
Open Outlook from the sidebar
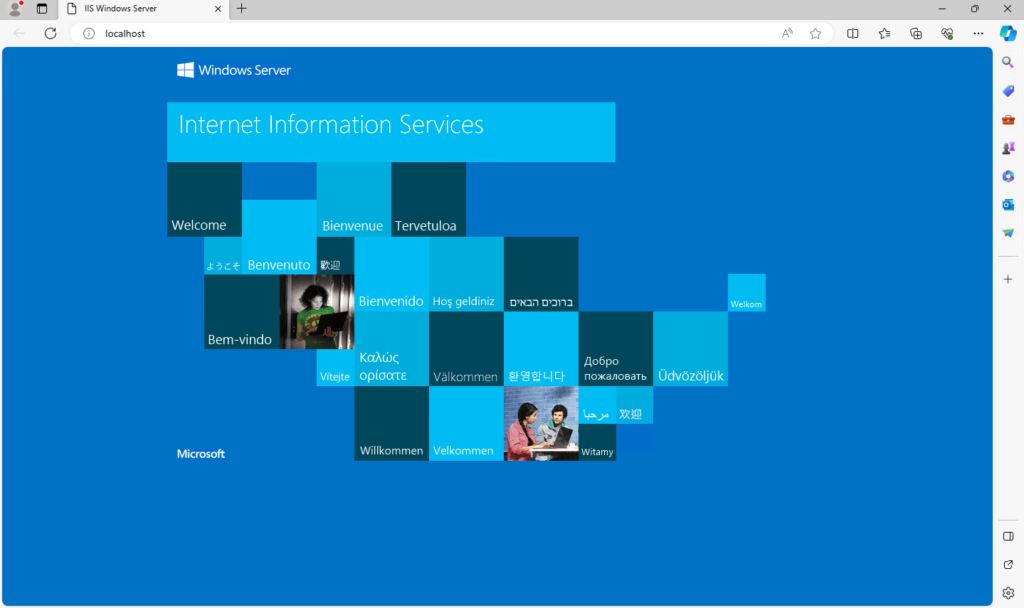(x=1008, y=204)
